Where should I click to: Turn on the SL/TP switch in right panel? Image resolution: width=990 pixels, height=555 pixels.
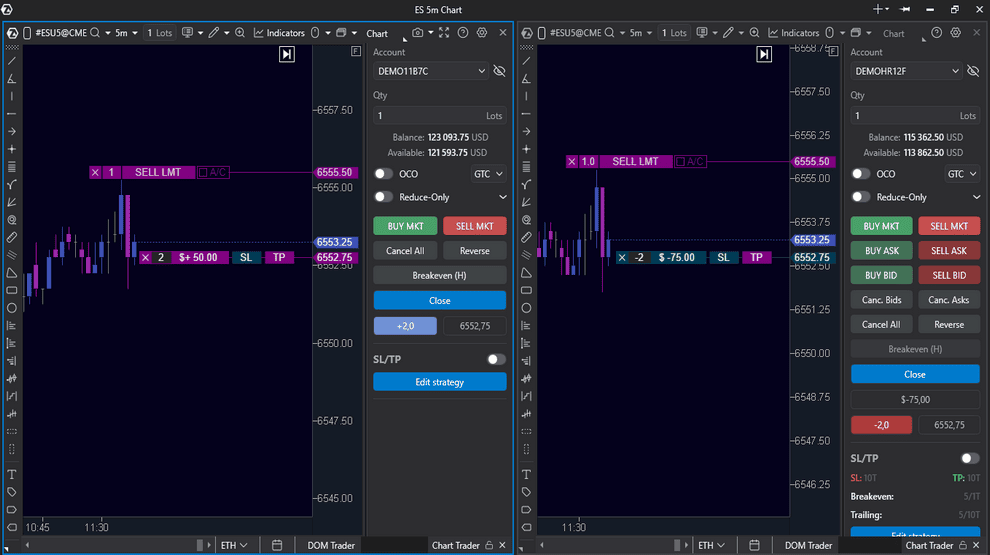coord(969,458)
